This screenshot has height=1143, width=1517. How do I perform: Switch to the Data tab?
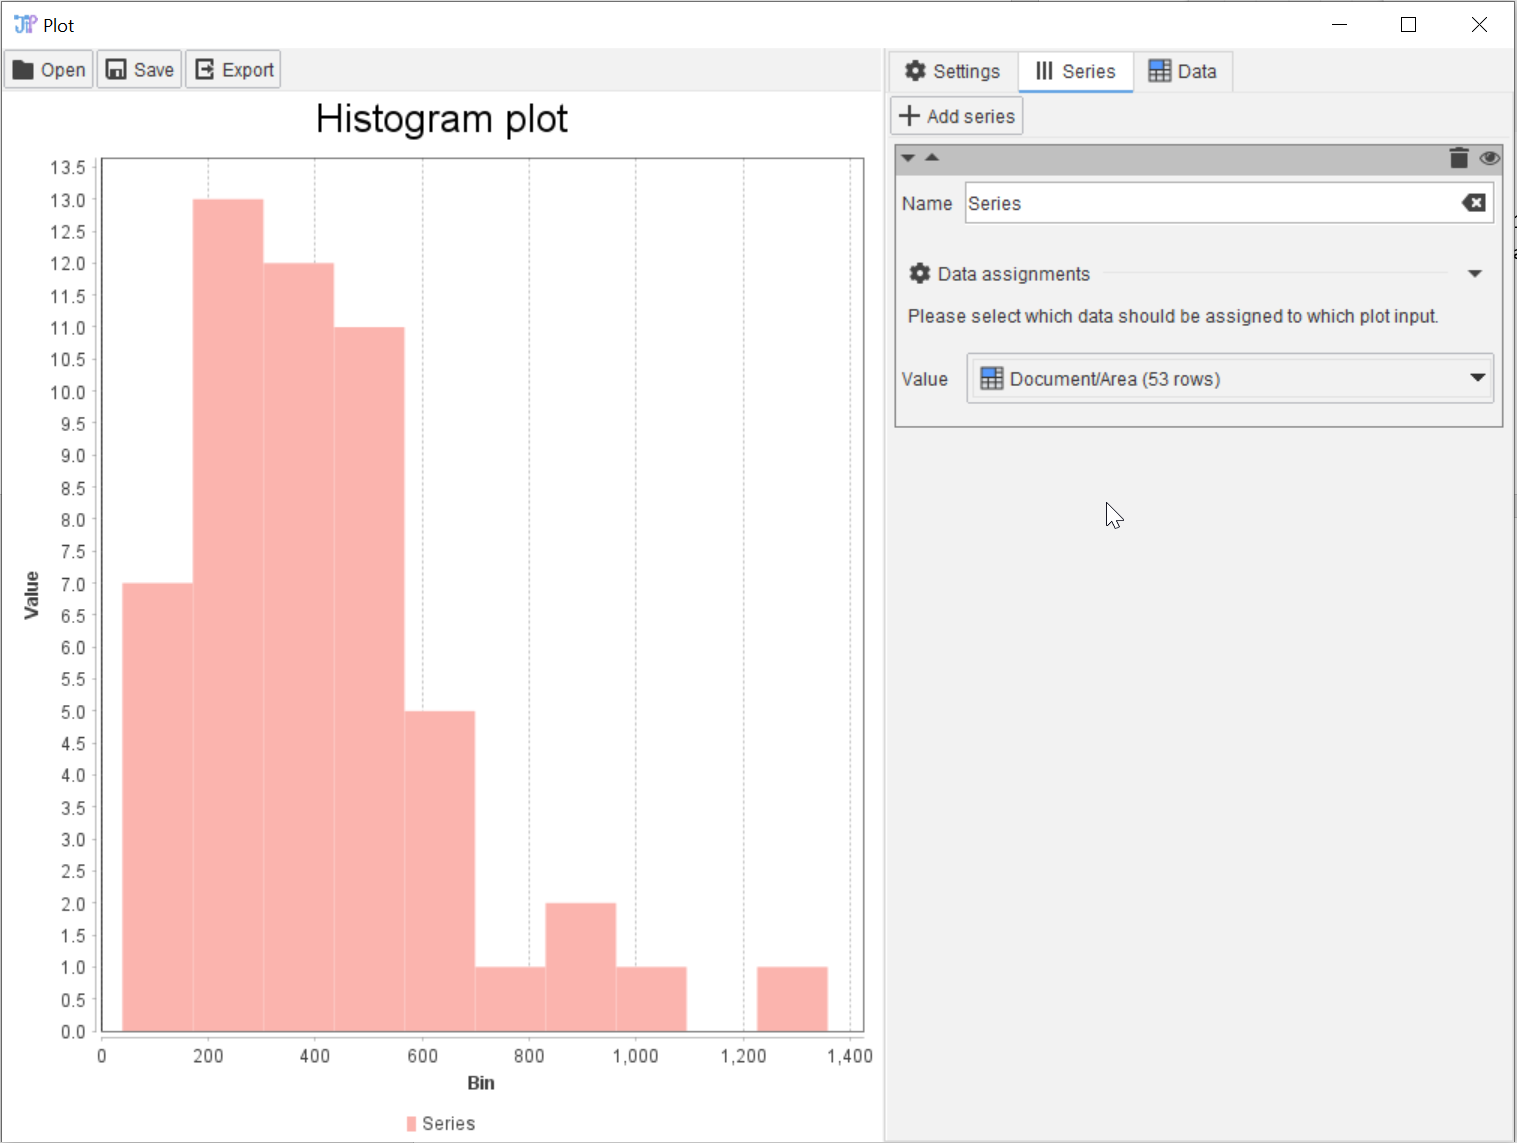tap(1183, 72)
